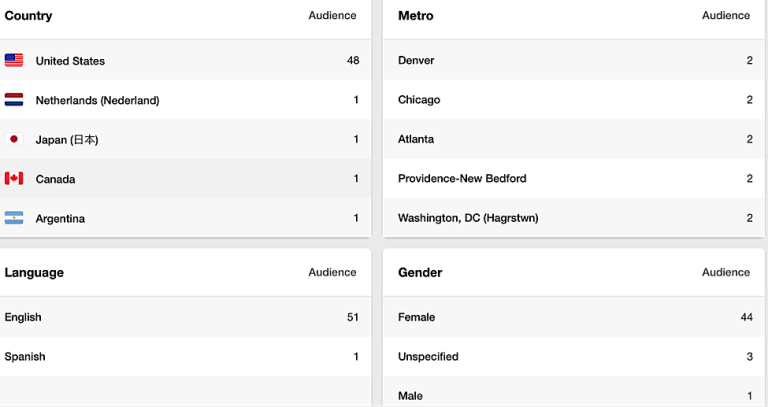
Task: Select the United States country row
Action: pos(185,60)
